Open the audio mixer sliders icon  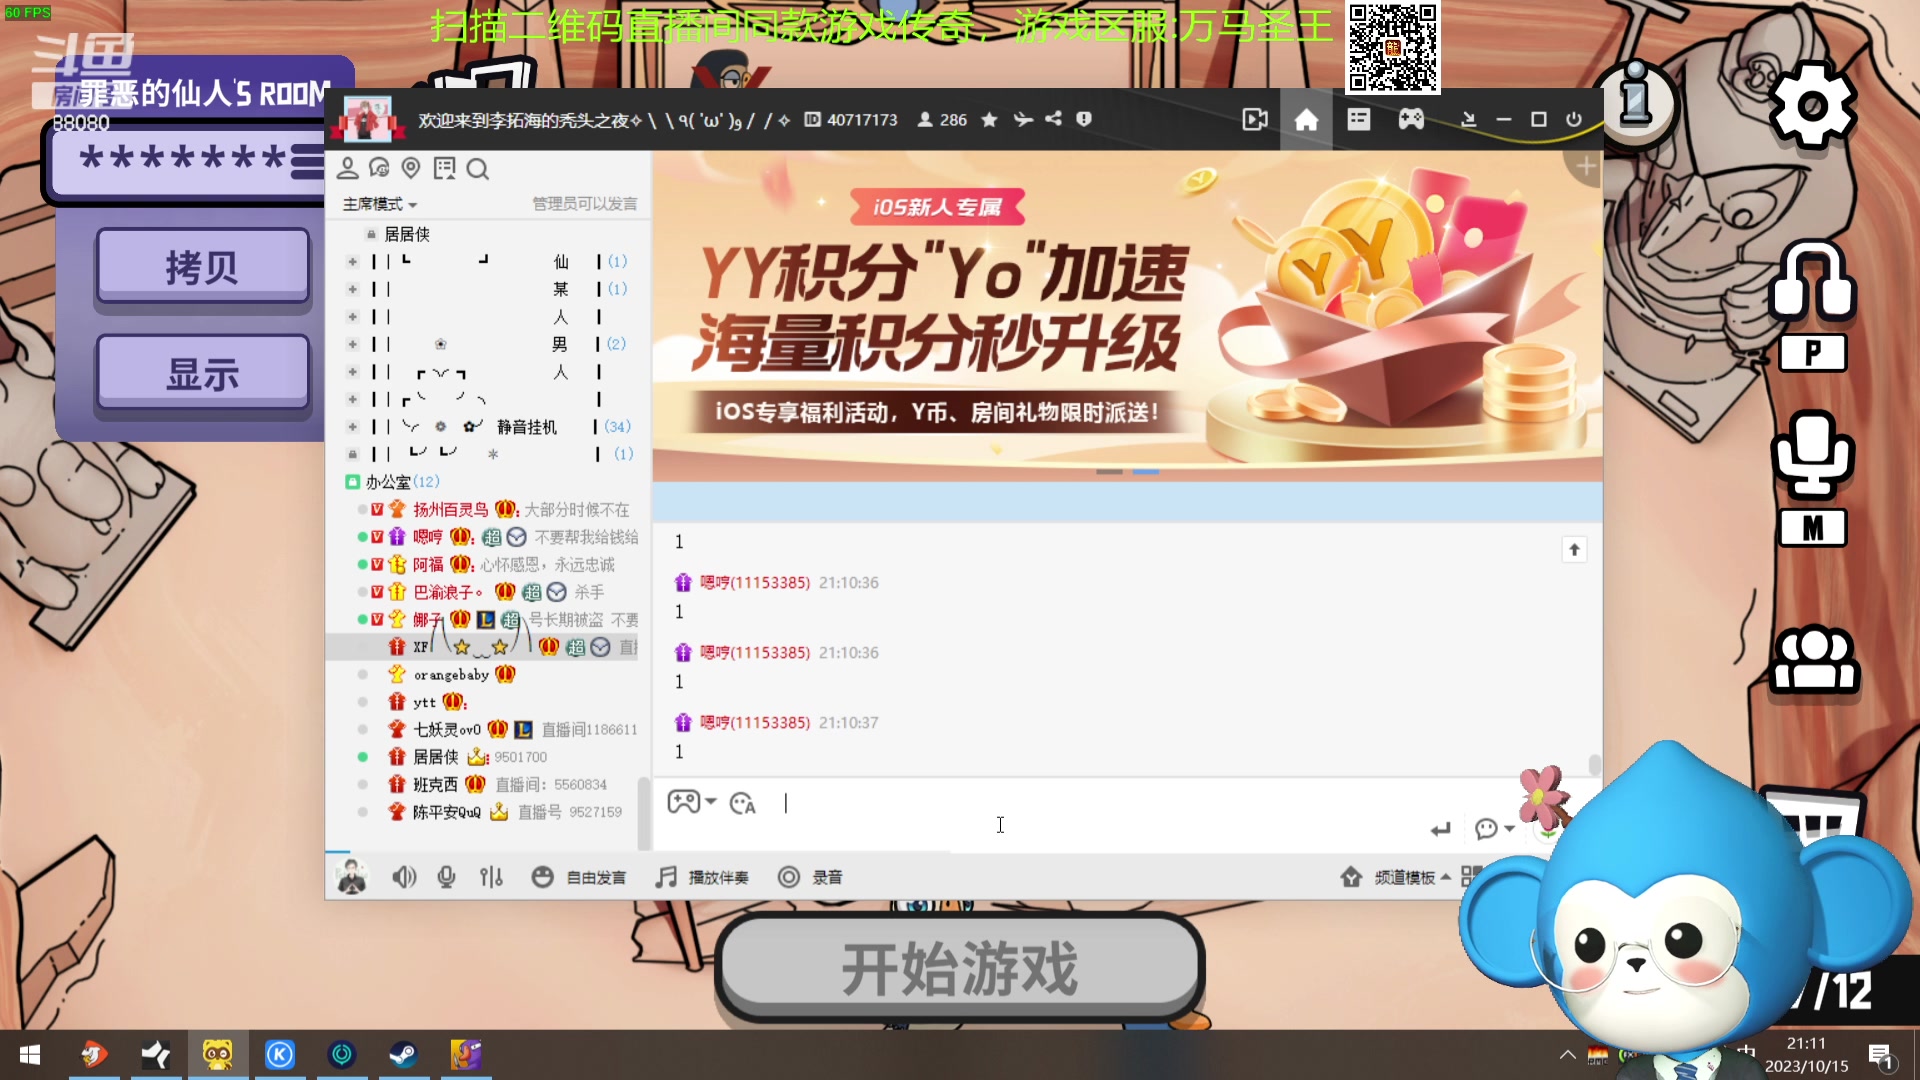click(491, 877)
